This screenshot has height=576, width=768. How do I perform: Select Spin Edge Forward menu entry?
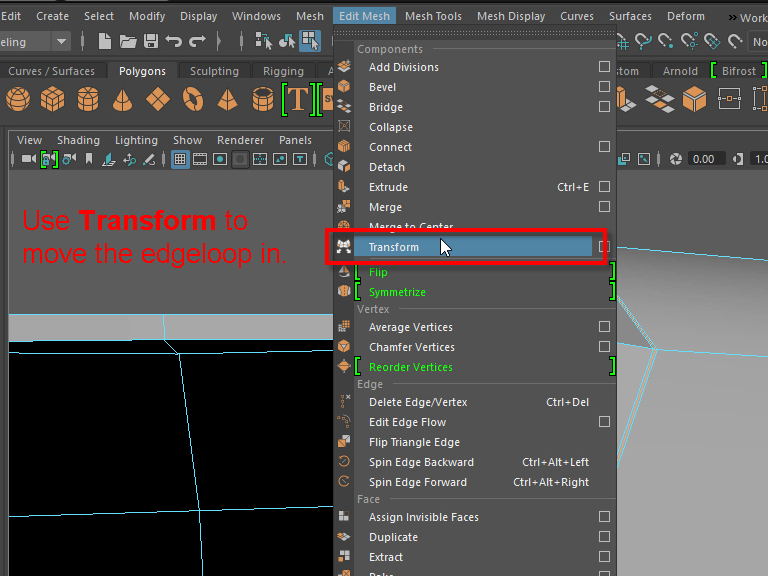point(418,482)
